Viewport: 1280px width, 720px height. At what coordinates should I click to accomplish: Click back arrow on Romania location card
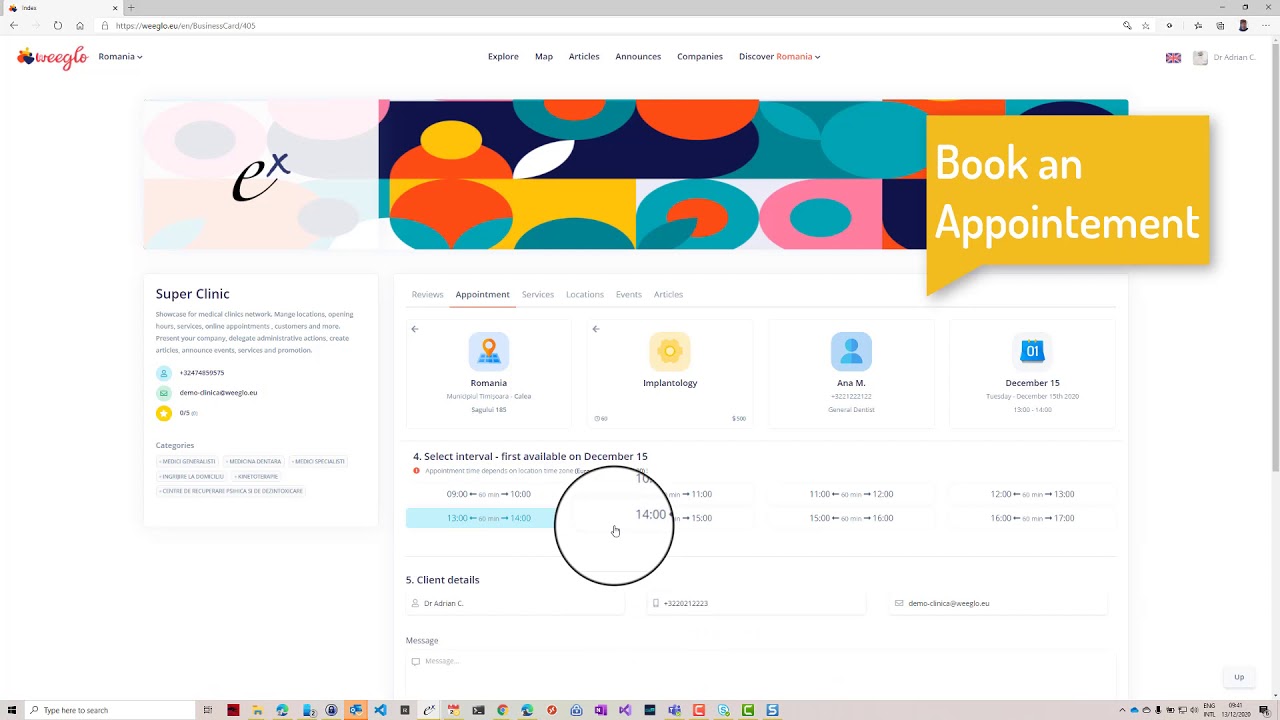click(415, 329)
